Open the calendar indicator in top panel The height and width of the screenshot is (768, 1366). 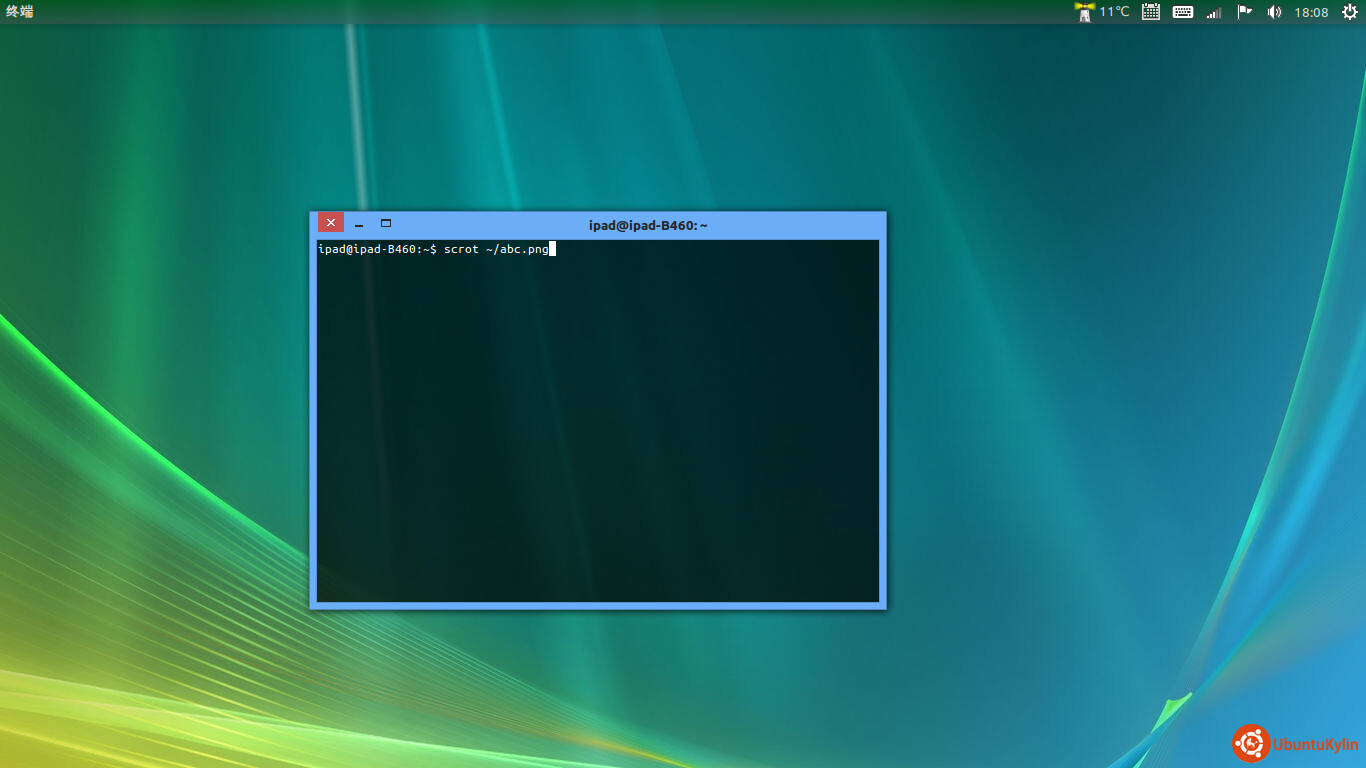(1150, 12)
